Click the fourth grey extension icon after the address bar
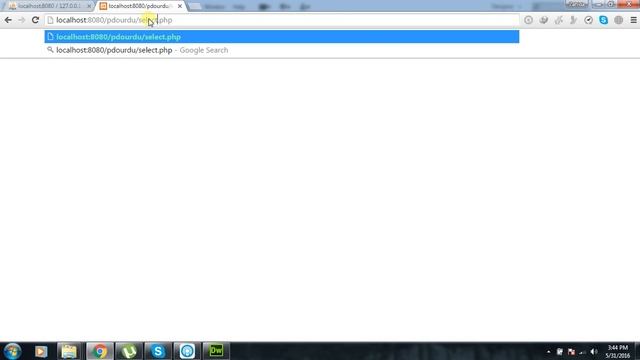 573,20
